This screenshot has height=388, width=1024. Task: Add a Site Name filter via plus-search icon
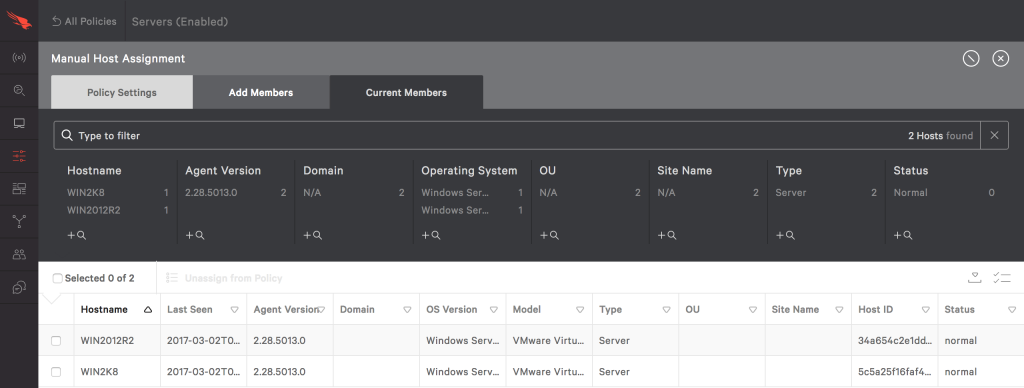pos(667,235)
